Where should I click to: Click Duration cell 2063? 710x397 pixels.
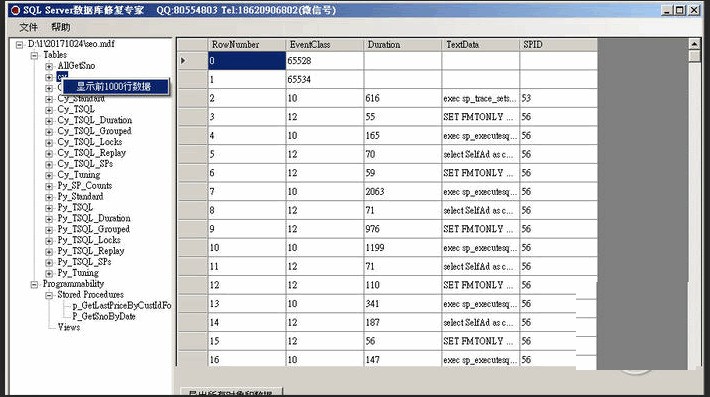[403, 191]
